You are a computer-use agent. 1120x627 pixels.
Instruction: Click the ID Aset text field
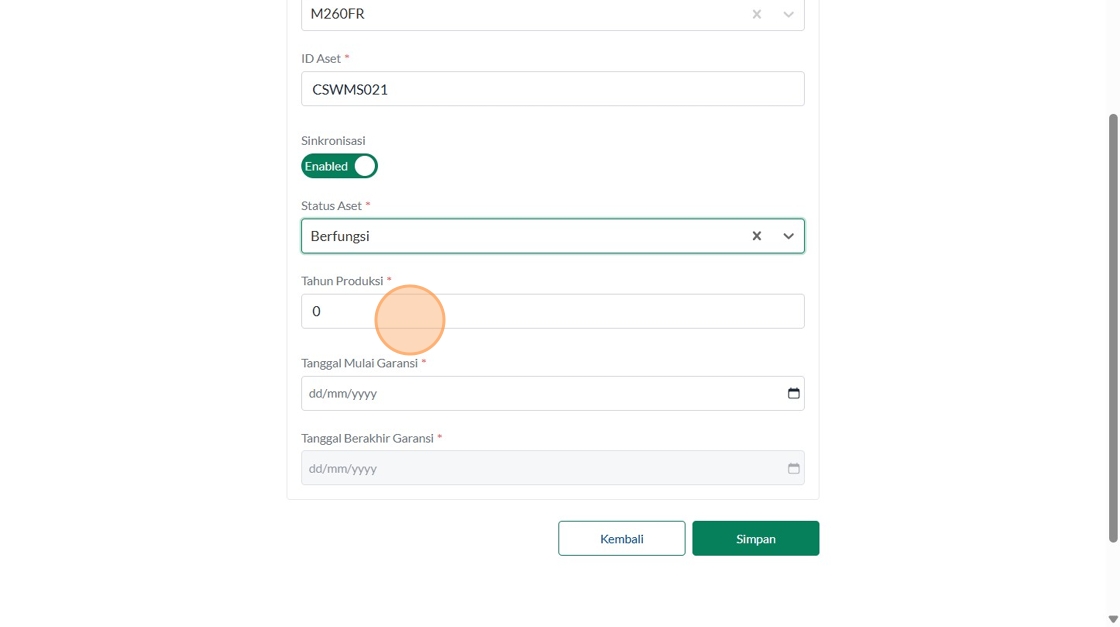[552, 89]
